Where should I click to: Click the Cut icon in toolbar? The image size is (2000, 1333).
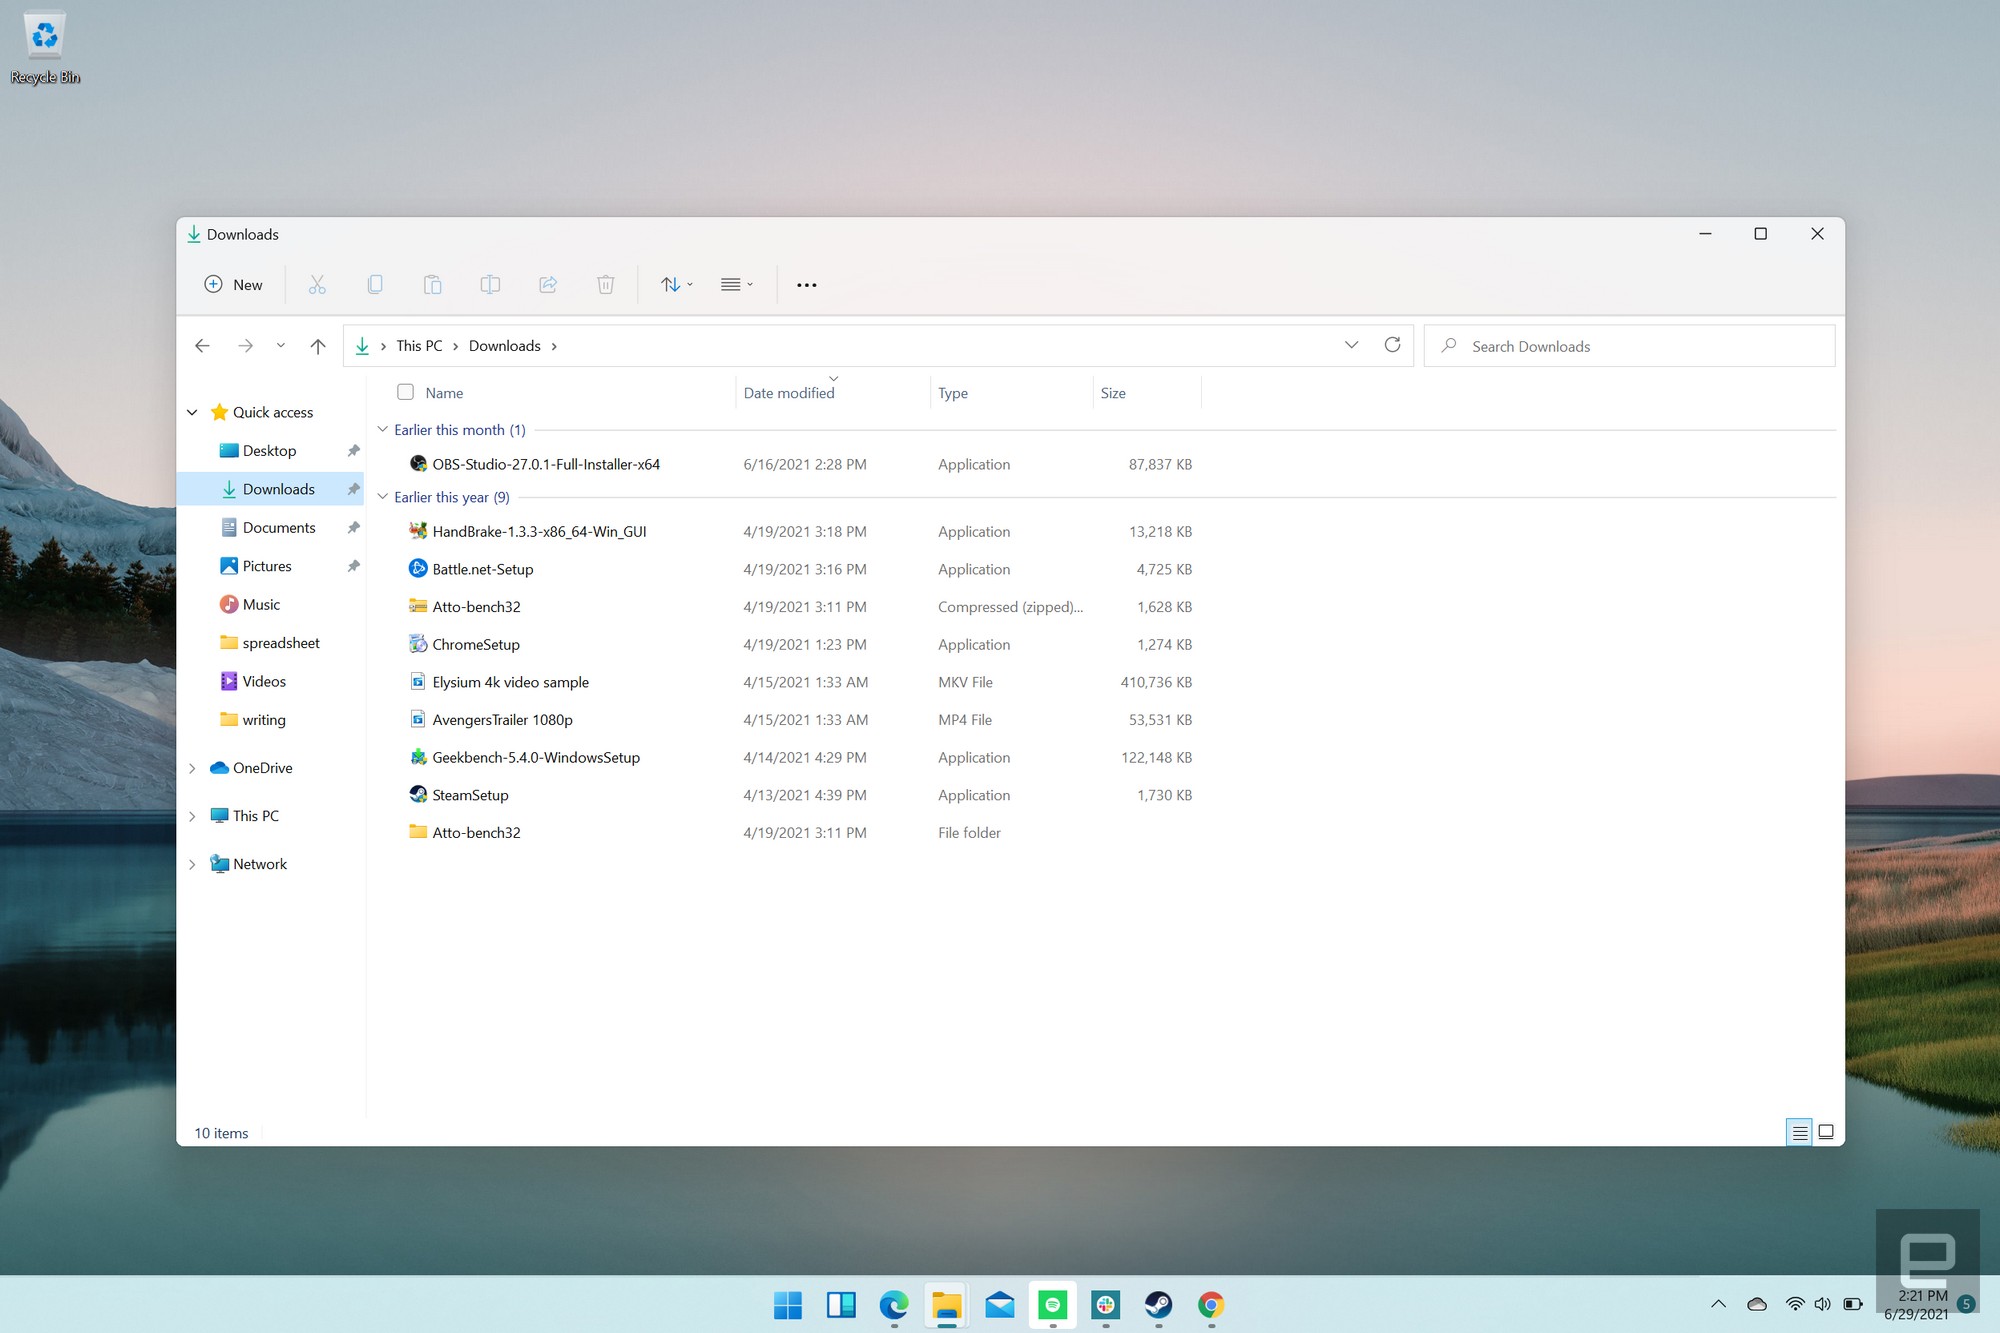point(317,284)
